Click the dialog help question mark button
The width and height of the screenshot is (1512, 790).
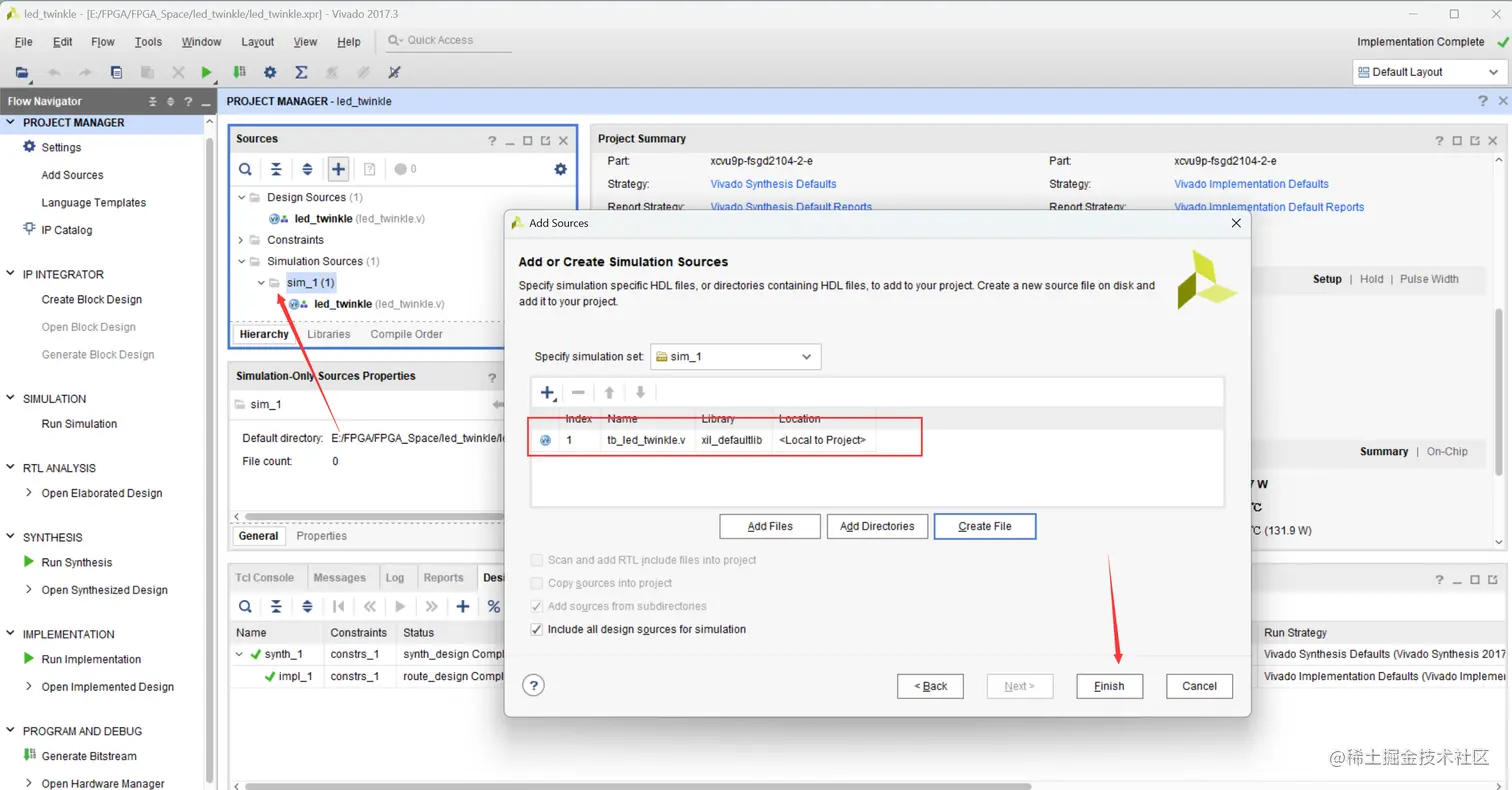point(534,686)
